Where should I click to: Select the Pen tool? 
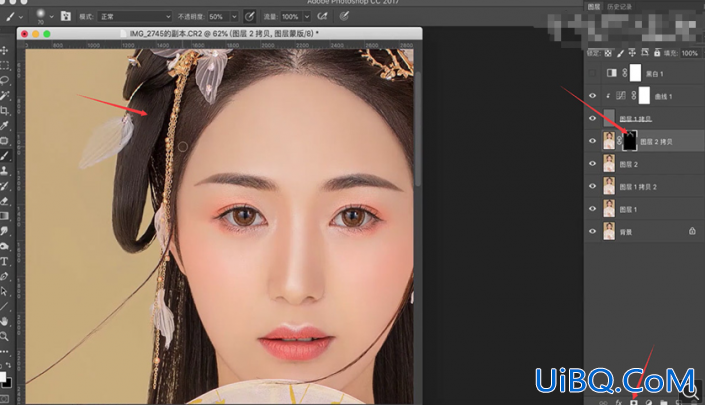pos(4,276)
